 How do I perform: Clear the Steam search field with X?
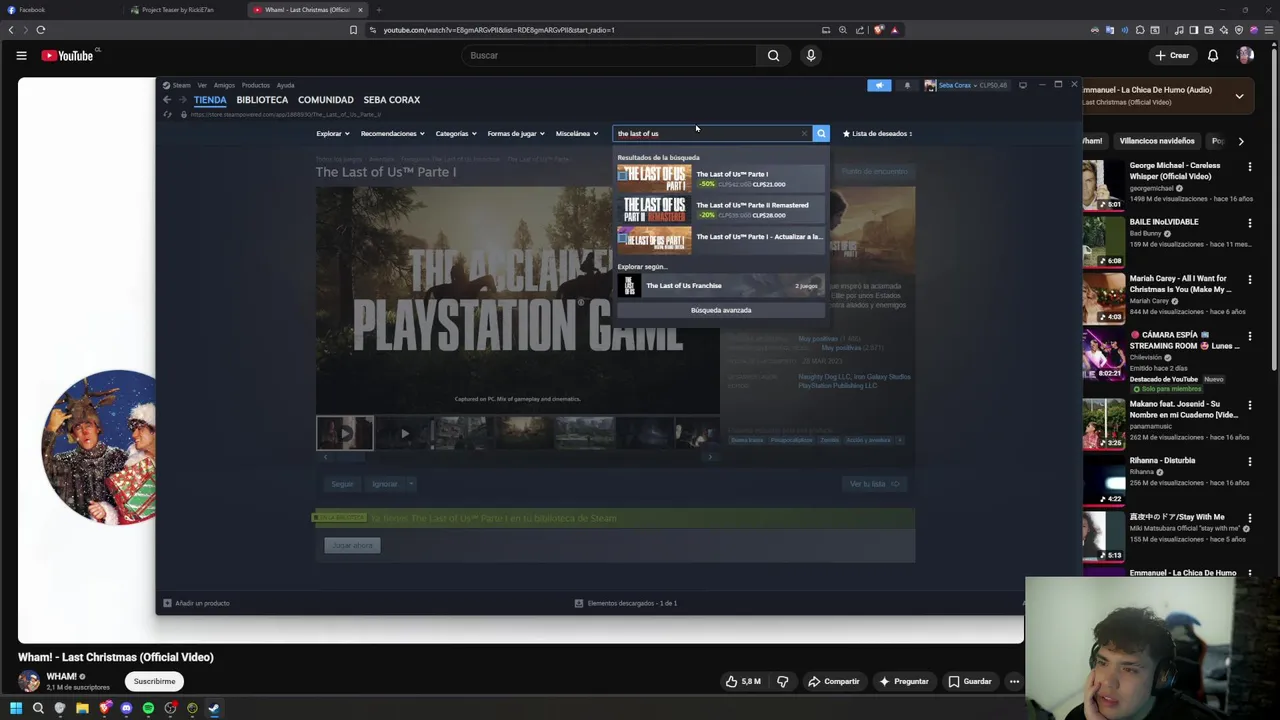[804, 133]
